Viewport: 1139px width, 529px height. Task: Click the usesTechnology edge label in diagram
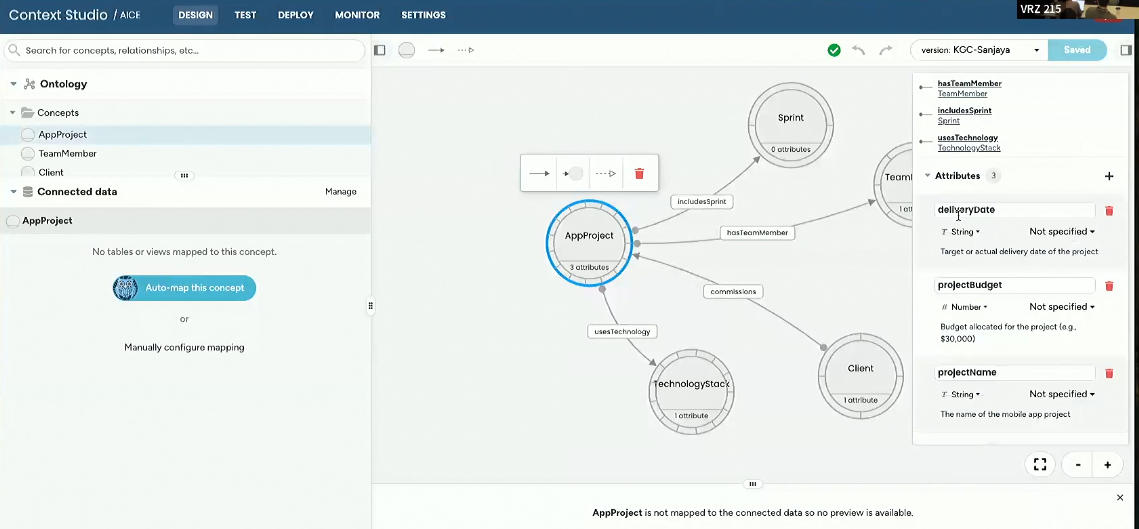click(622, 331)
